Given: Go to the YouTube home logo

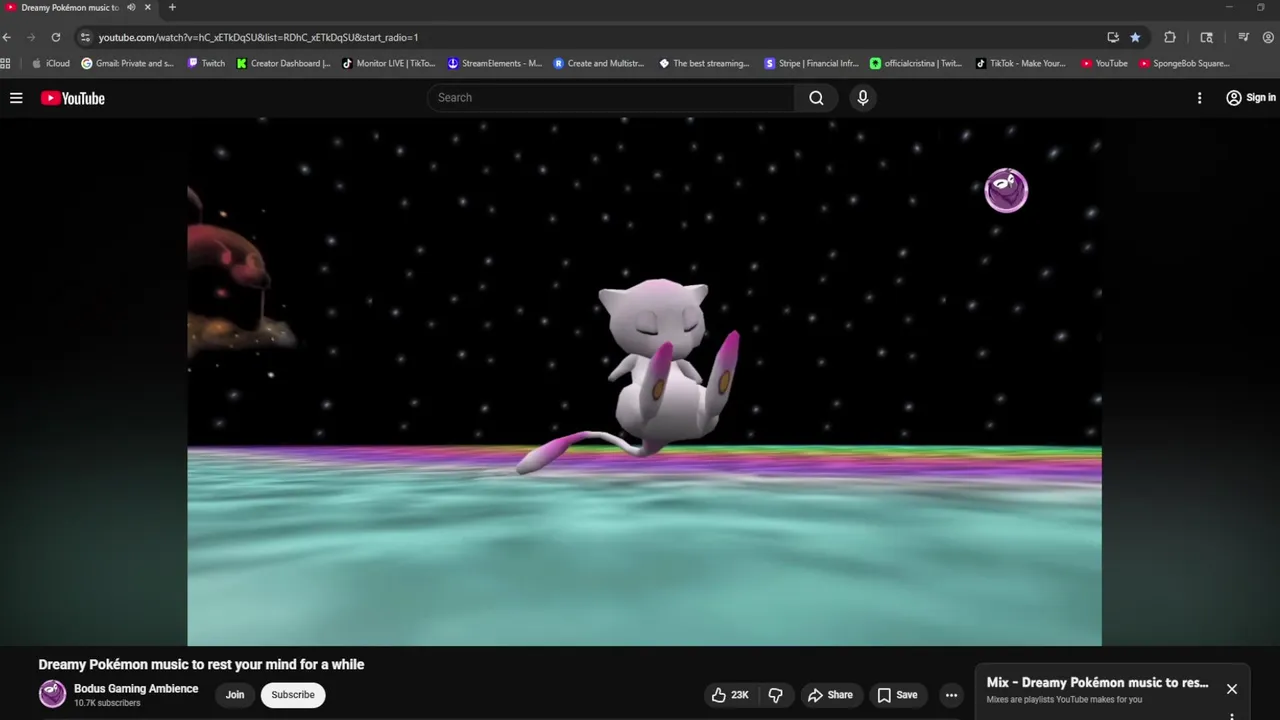Looking at the screenshot, I should pyautogui.click(x=73, y=98).
